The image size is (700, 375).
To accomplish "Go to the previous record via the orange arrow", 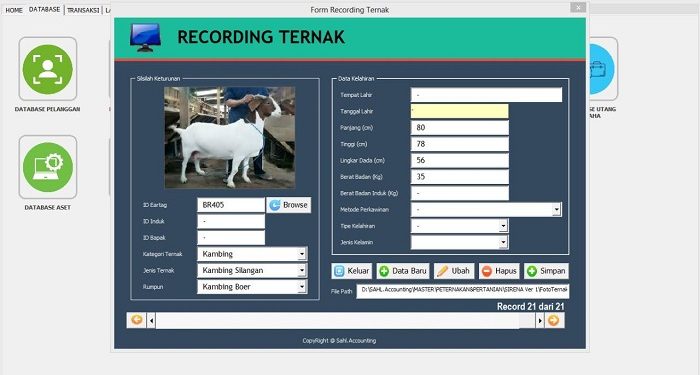I will click(137, 320).
